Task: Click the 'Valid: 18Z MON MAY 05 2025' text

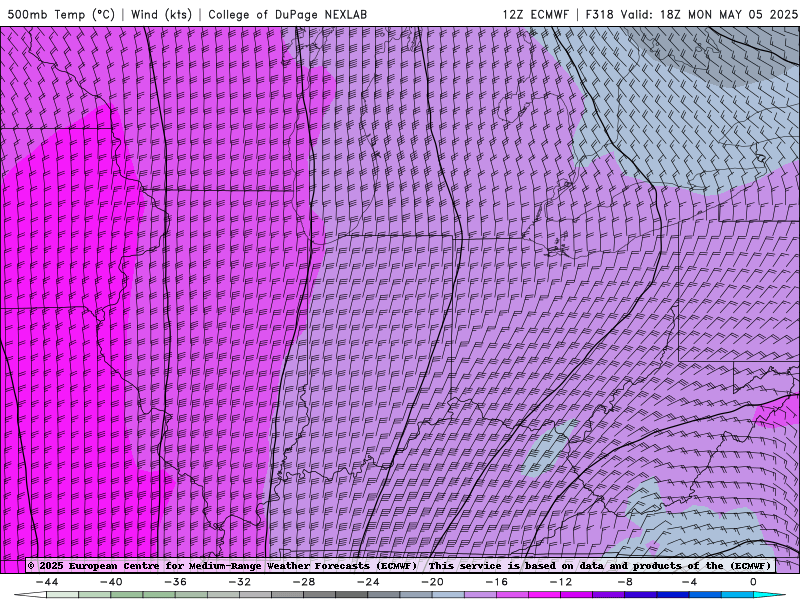Action: pos(709,14)
